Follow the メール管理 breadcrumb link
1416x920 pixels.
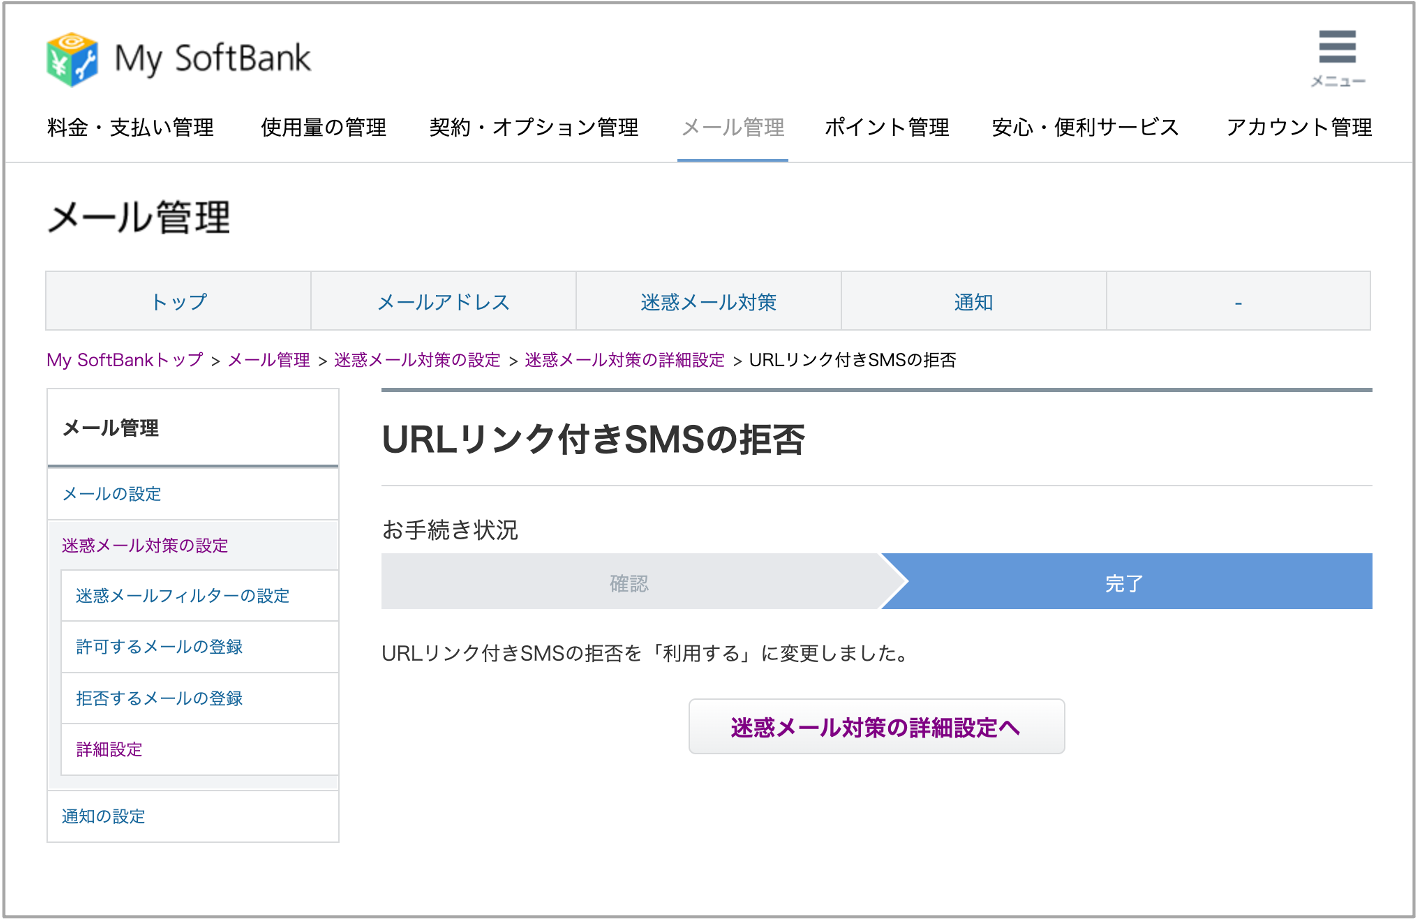click(x=269, y=360)
